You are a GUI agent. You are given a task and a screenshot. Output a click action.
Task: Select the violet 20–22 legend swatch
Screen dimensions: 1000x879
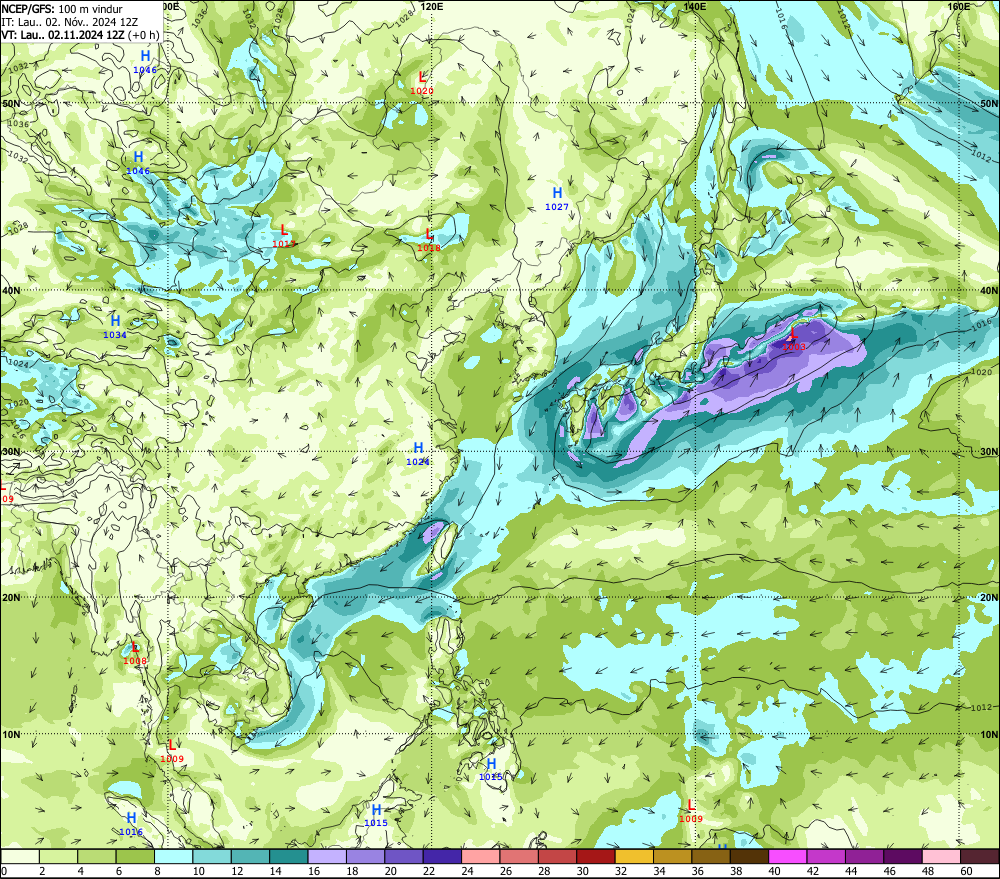[404, 856]
